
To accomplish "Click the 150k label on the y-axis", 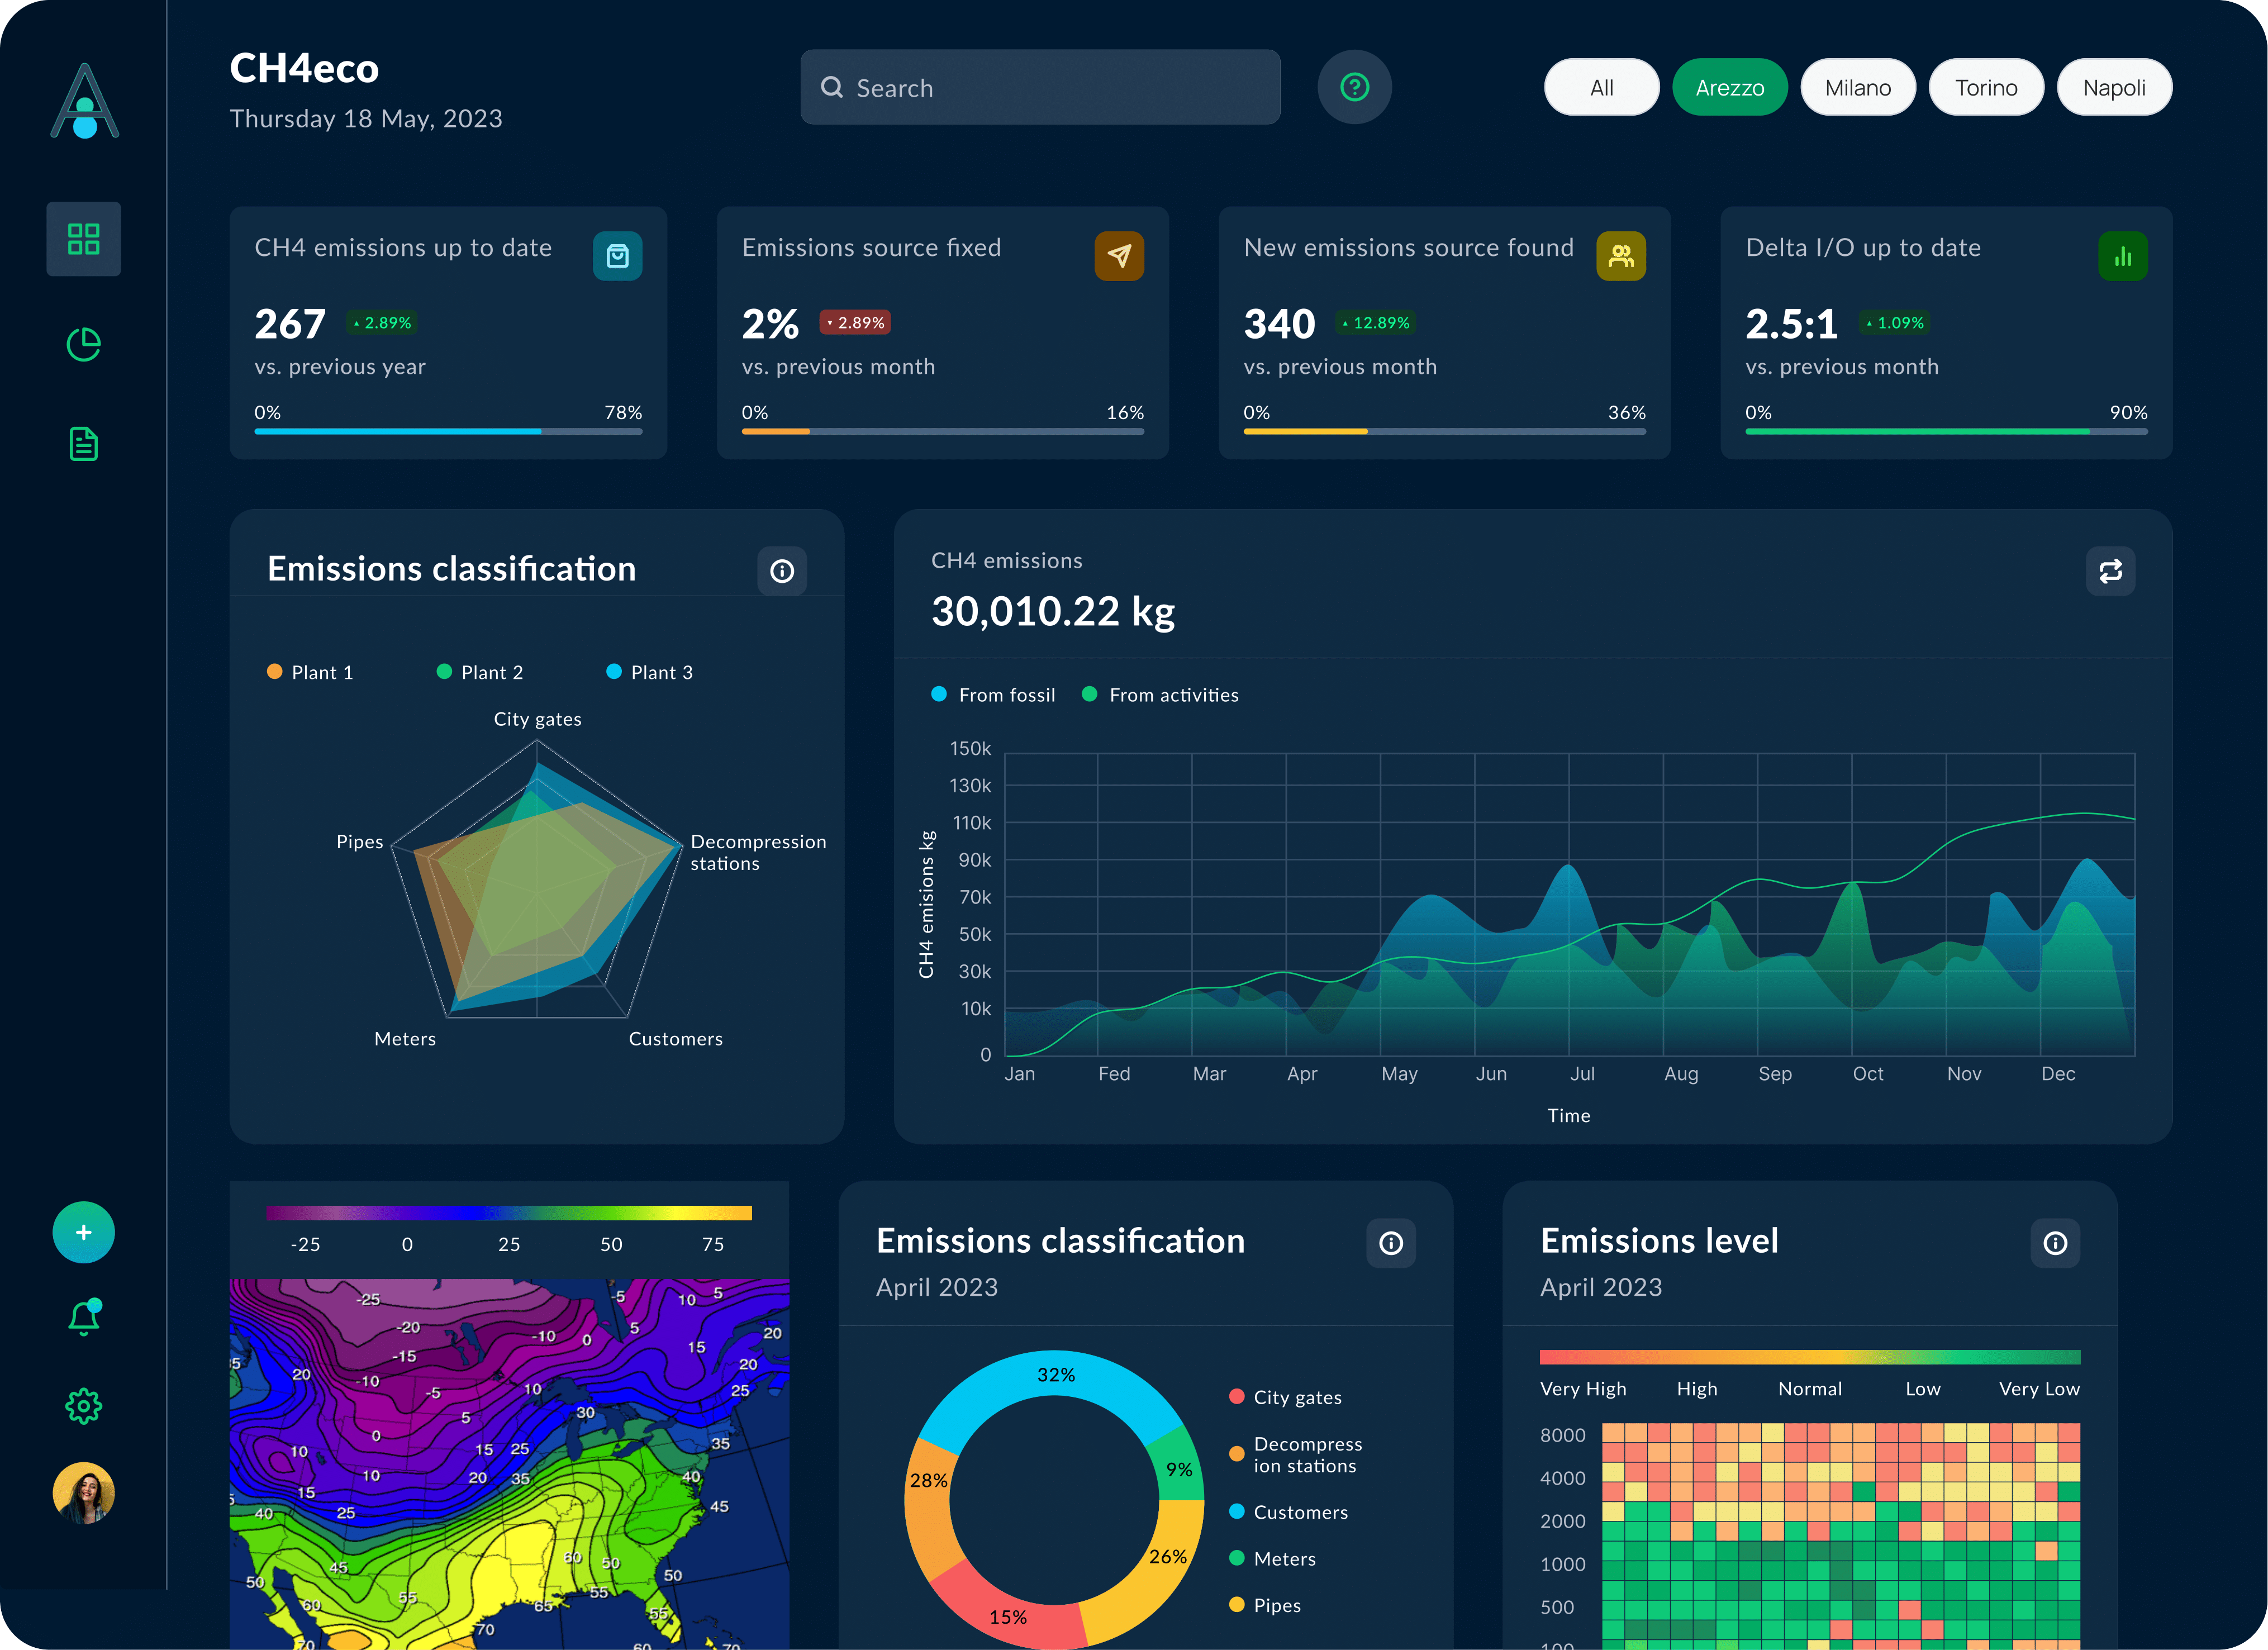I will (971, 749).
